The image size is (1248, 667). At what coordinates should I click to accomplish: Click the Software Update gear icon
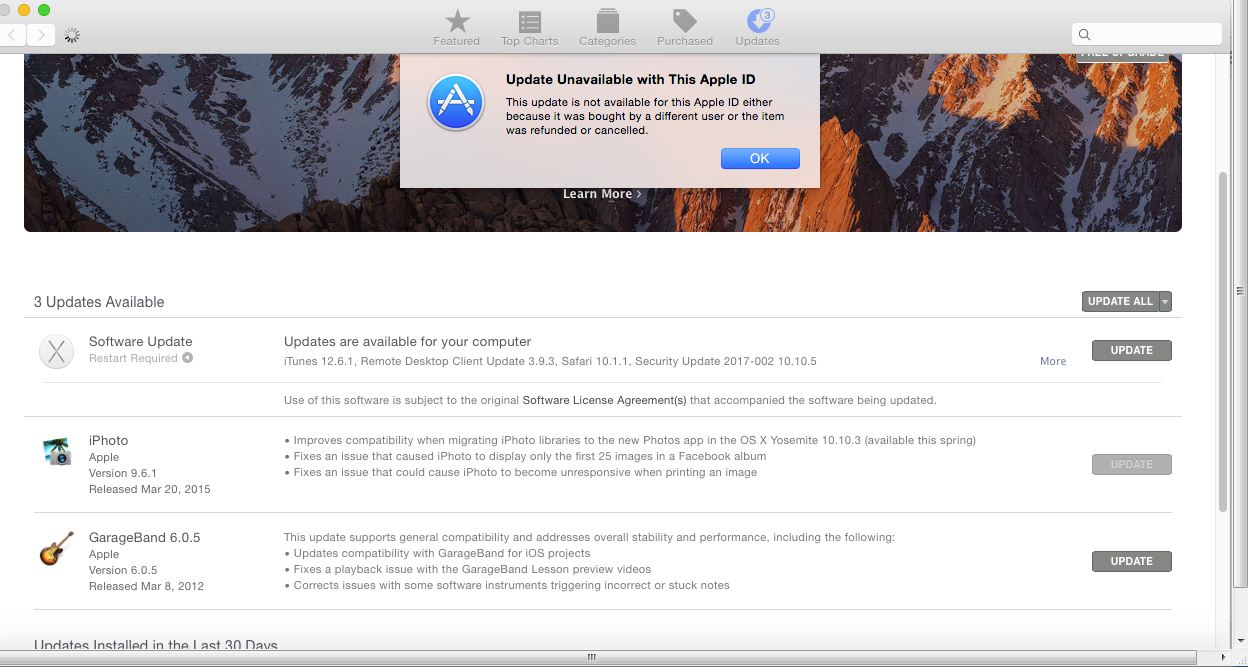pos(56,352)
